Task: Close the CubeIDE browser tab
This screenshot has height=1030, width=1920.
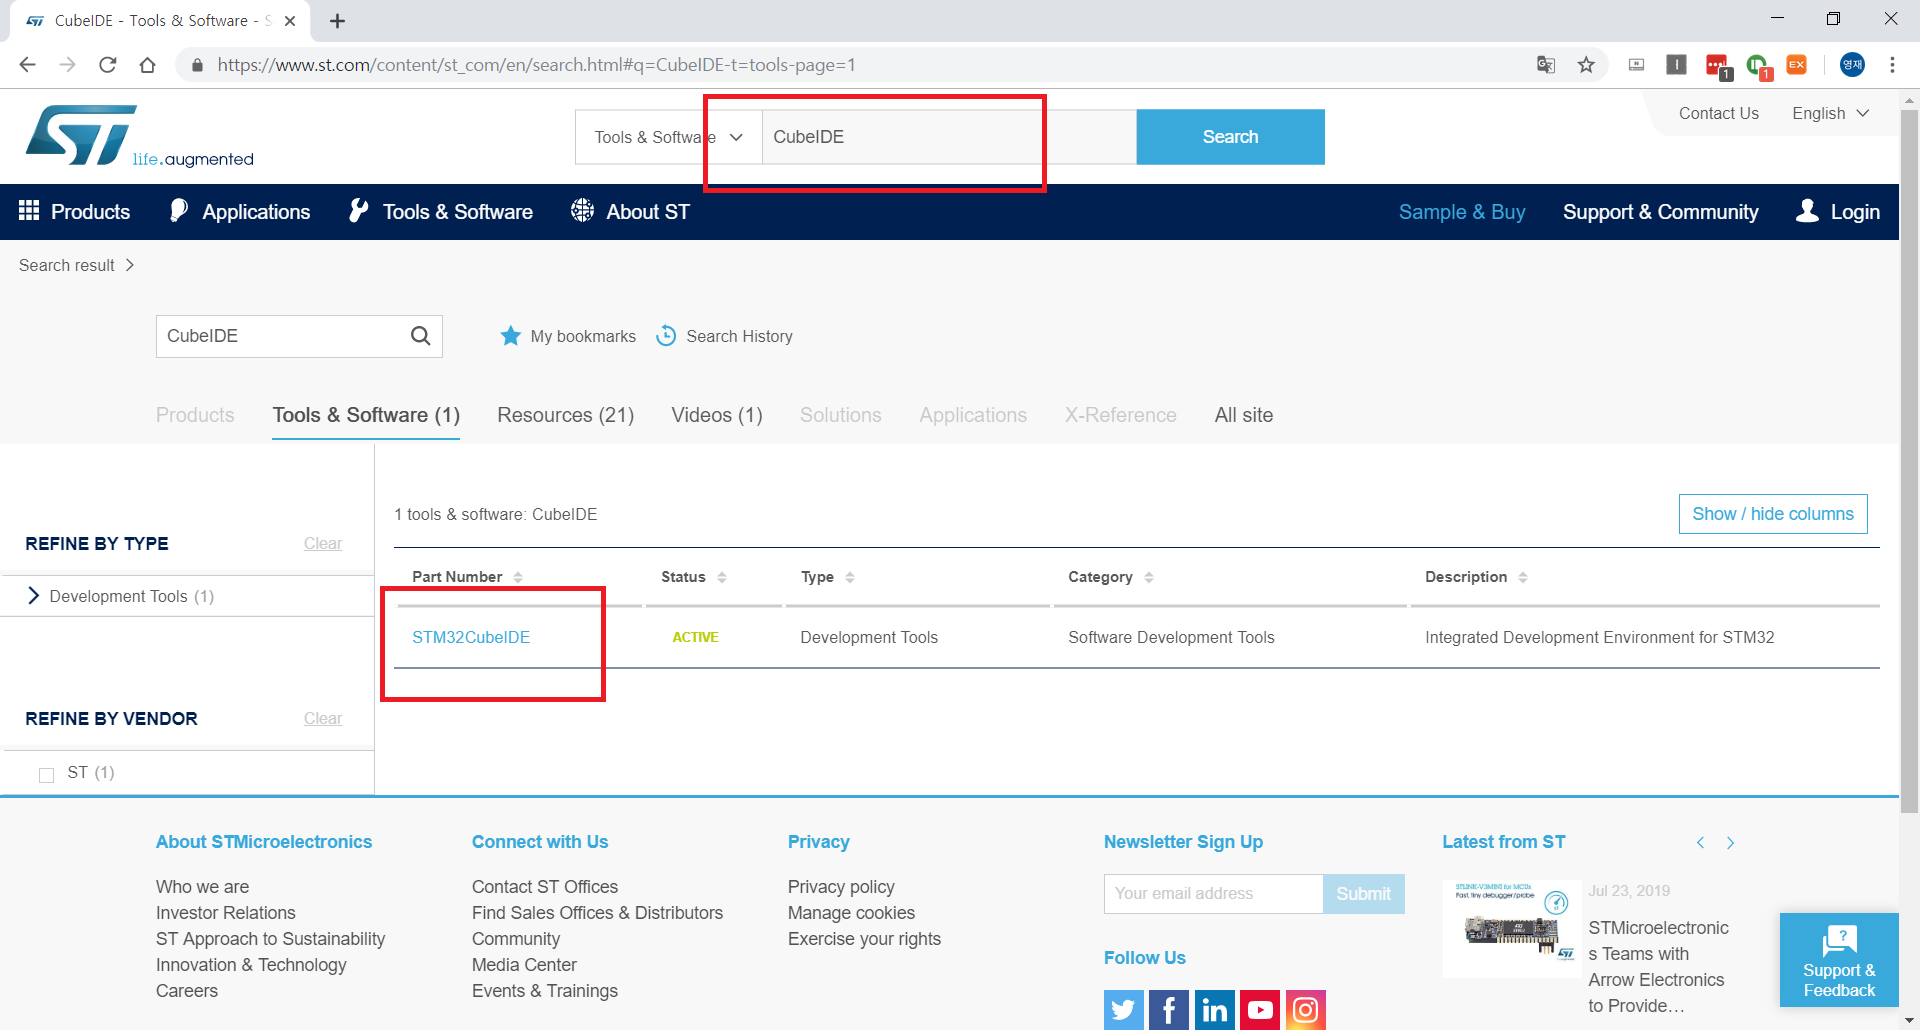Action: (290, 21)
